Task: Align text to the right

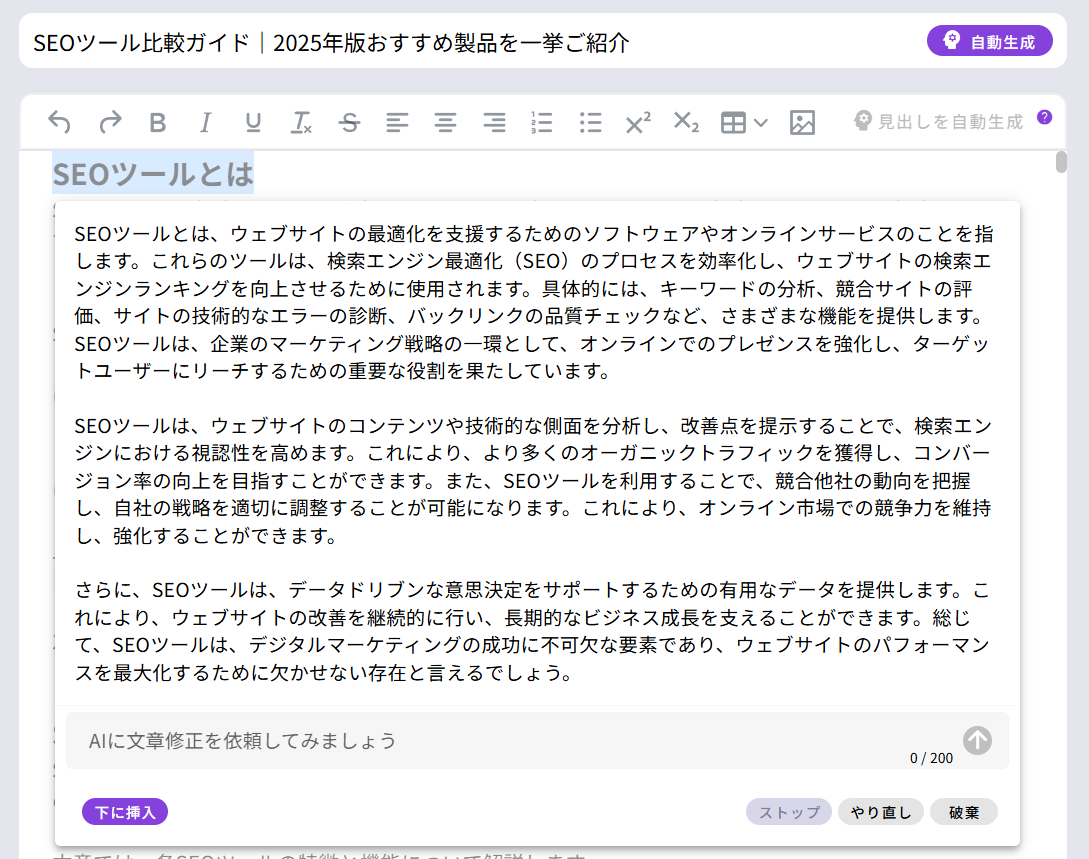Action: pos(494,122)
